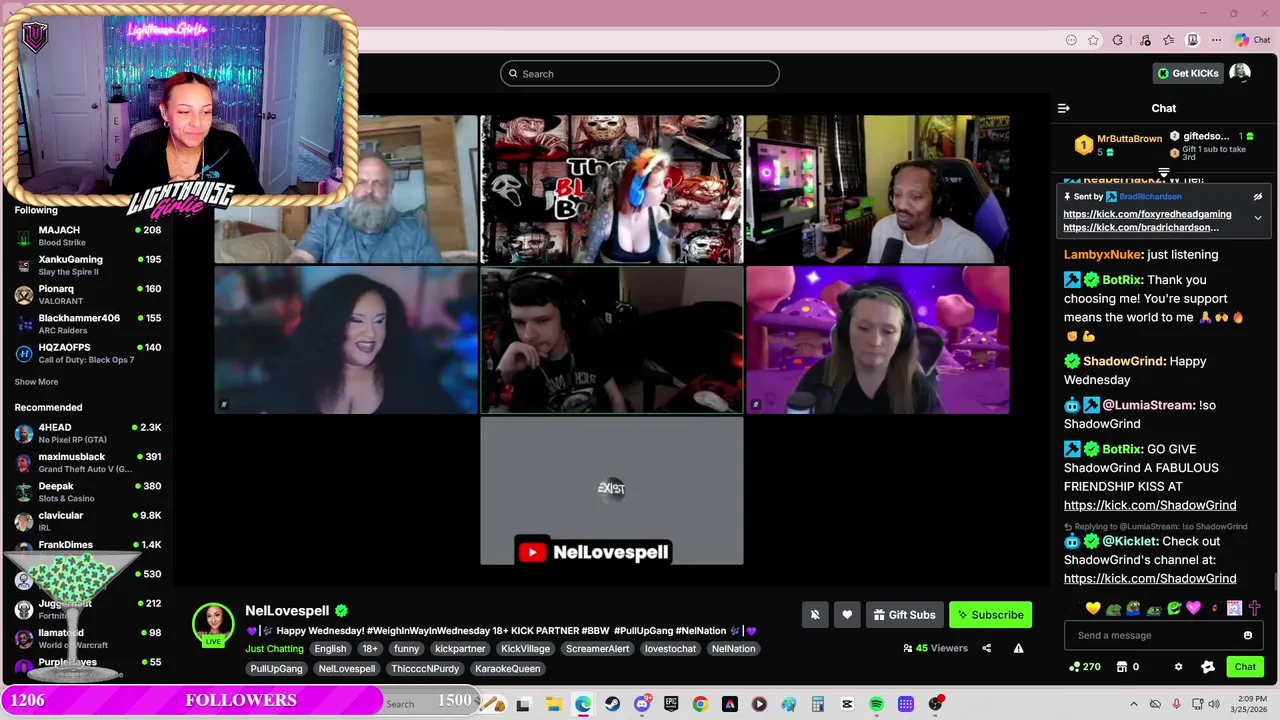Report the stream with the warning triangle icon
The width and height of the screenshot is (1280, 720).
click(x=1018, y=648)
